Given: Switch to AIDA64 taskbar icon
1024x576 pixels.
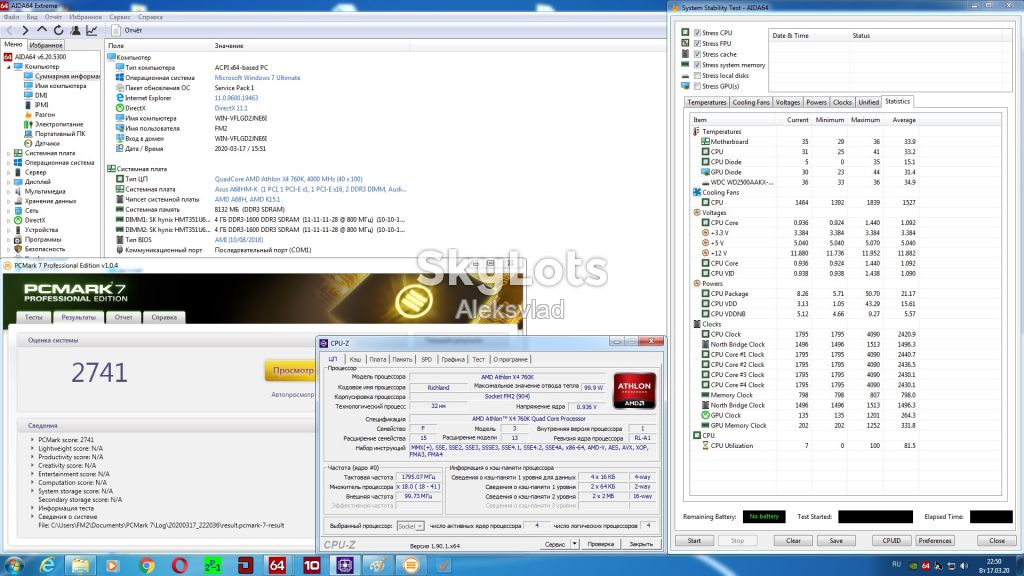Looking at the screenshot, I should (277, 565).
